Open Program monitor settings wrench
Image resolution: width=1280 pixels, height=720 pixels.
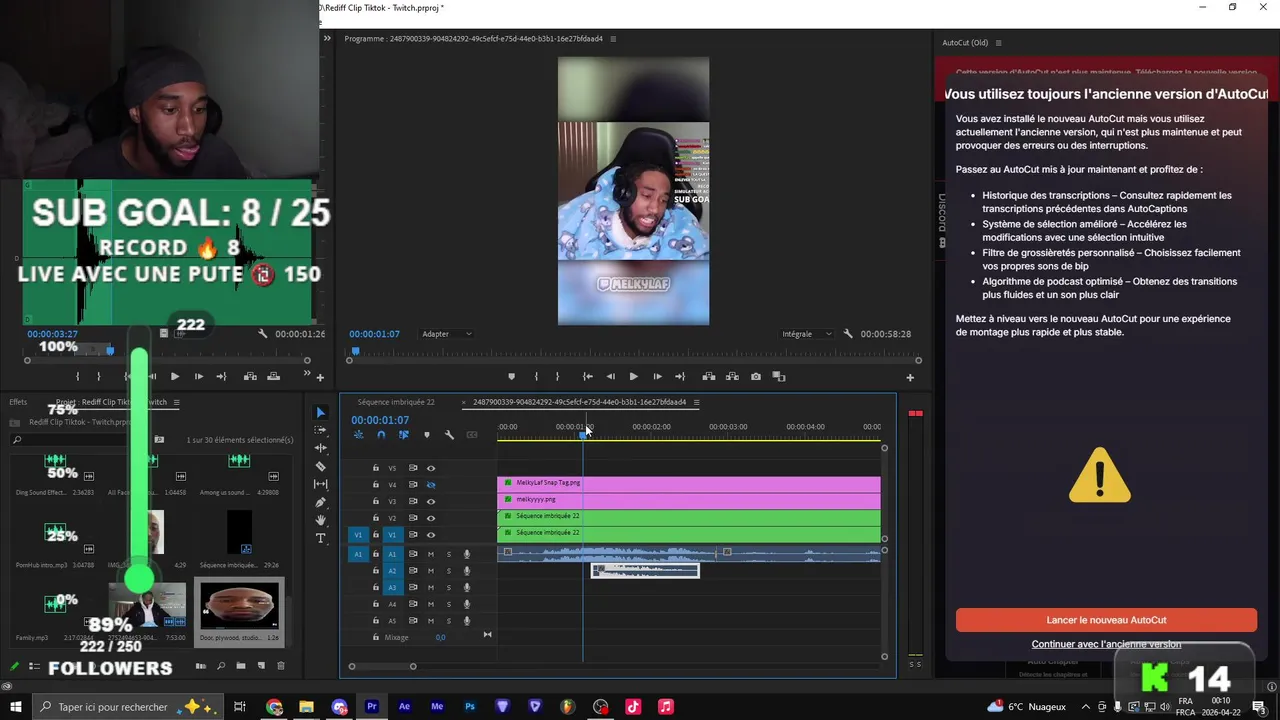847,334
